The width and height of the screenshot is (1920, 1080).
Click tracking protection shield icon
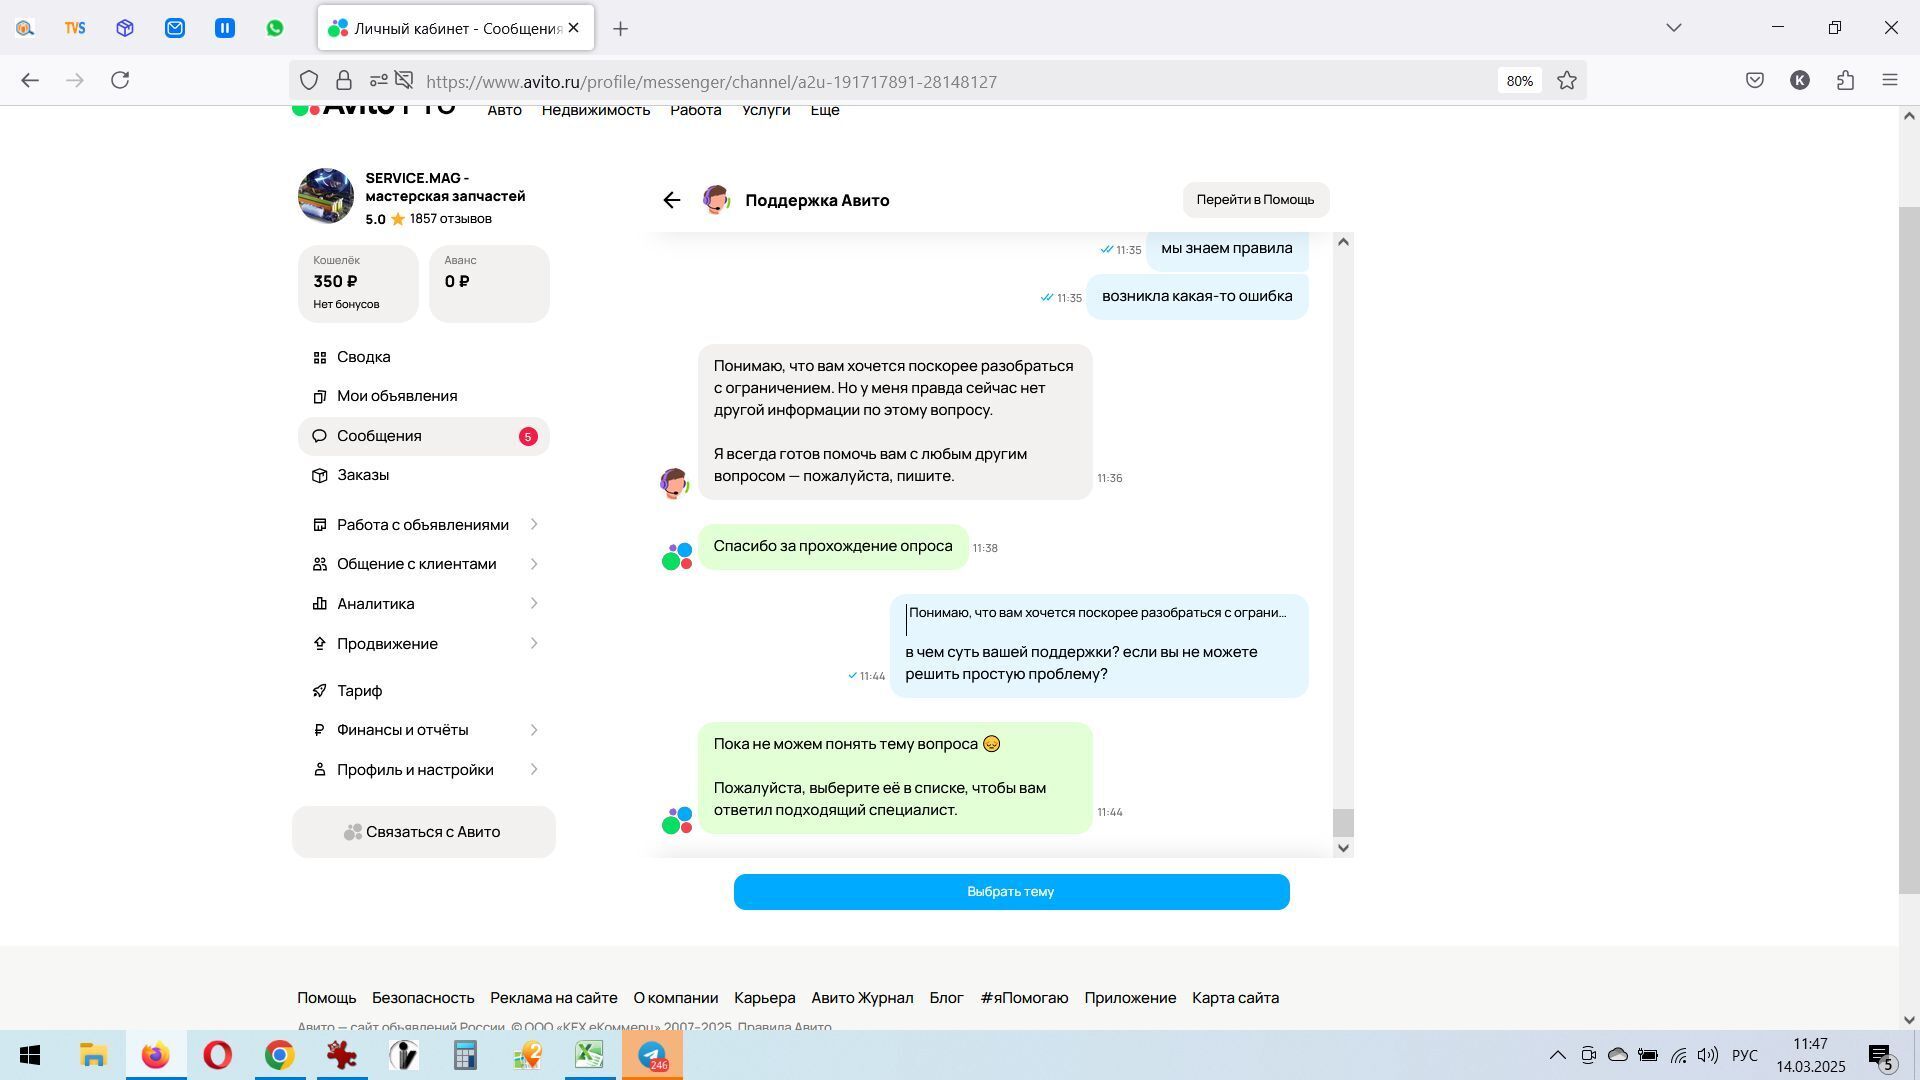point(309,81)
